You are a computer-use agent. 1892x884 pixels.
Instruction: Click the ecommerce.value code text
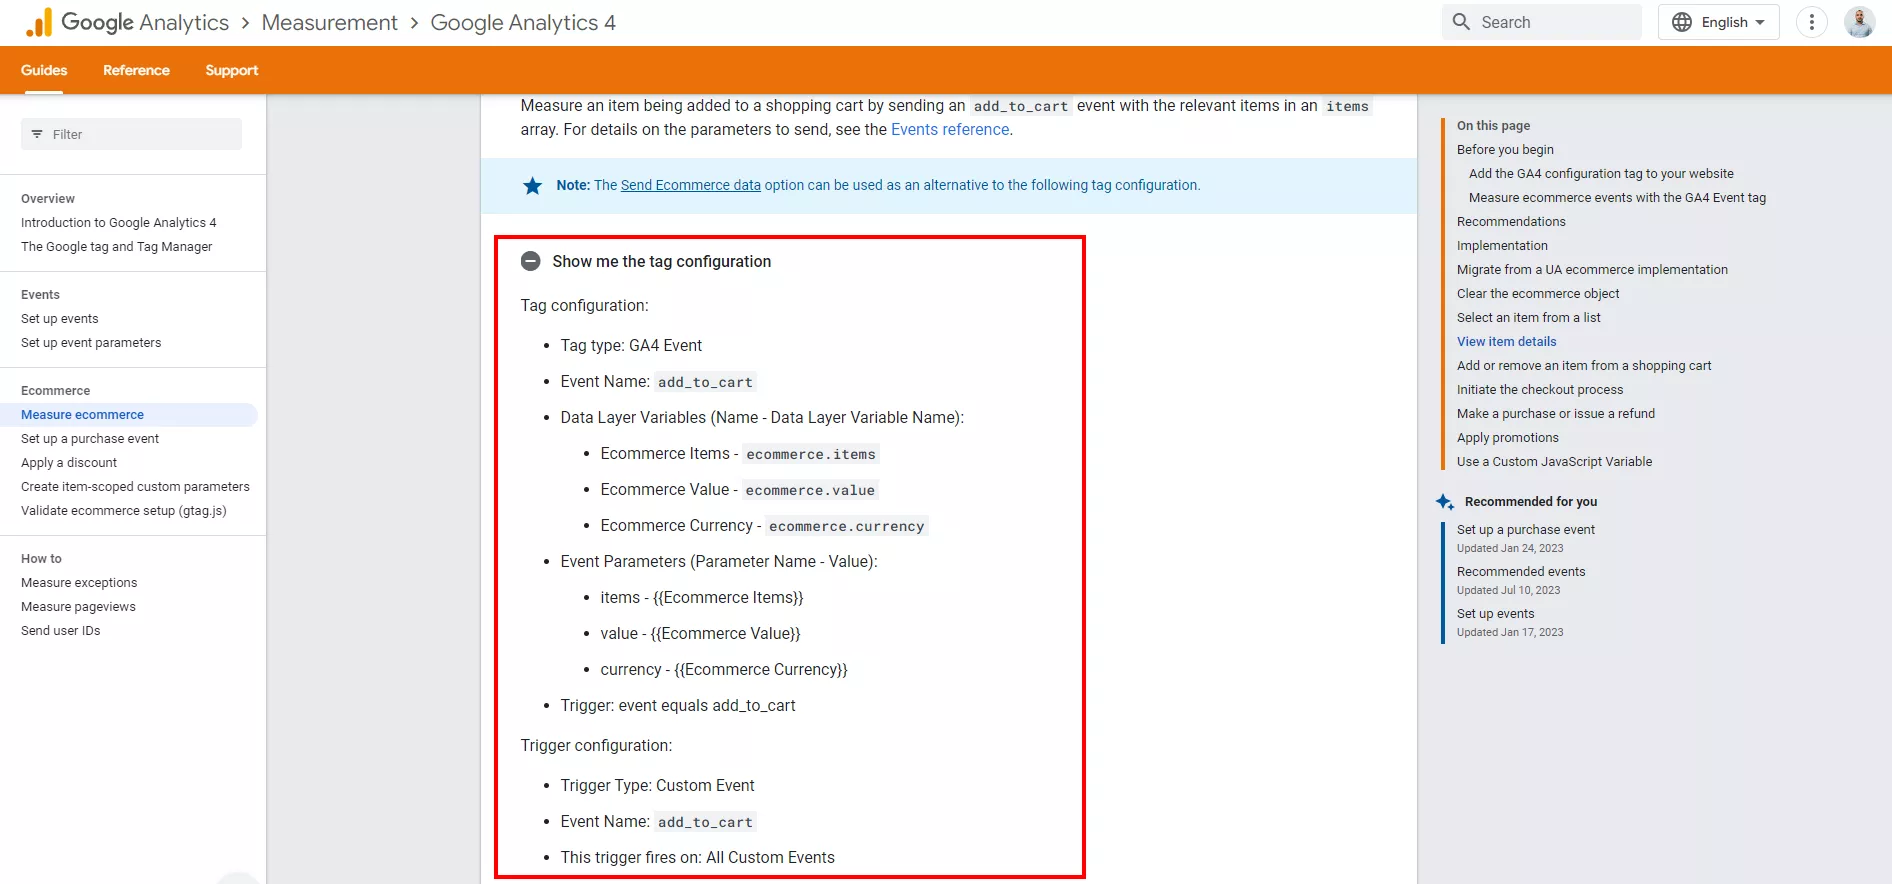pyautogui.click(x=810, y=490)
